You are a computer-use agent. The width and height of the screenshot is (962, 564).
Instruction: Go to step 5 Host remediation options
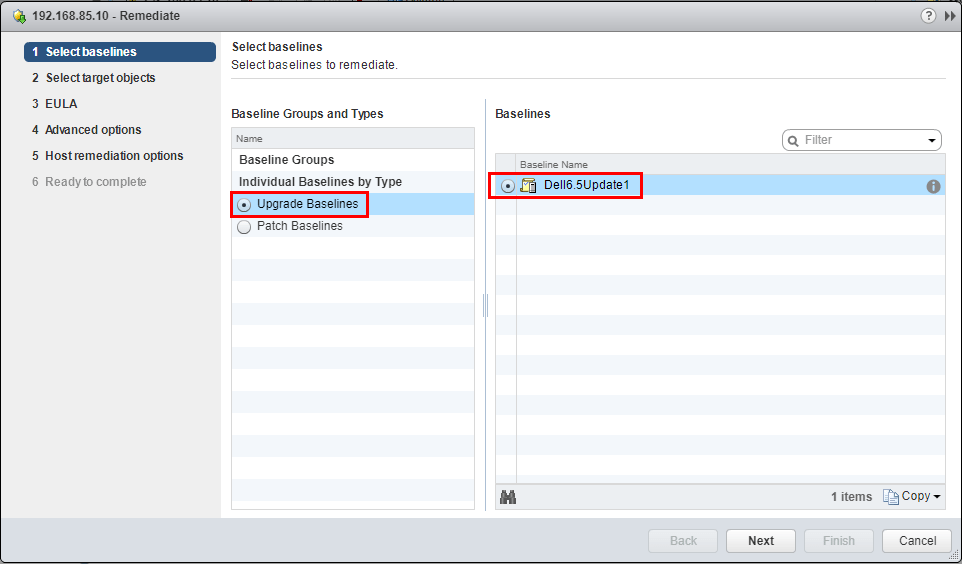click(107, 156)
